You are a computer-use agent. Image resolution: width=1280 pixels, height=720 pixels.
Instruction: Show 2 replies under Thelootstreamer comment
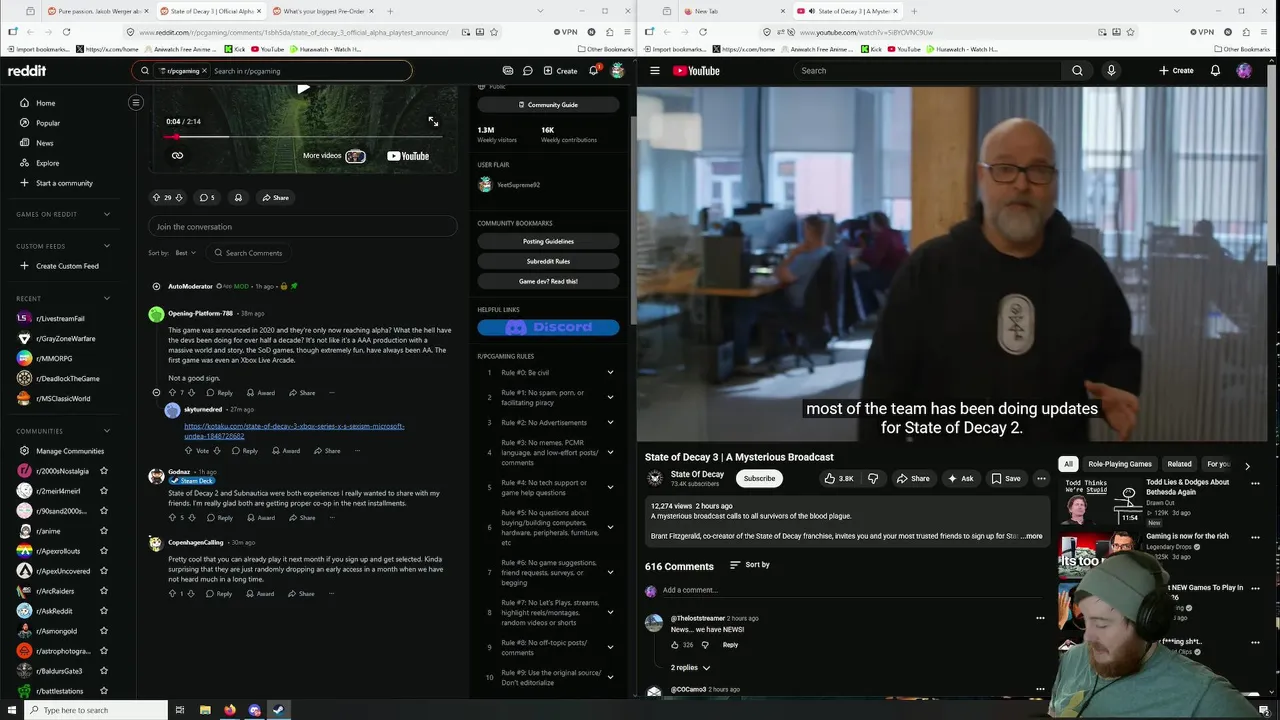690,667
